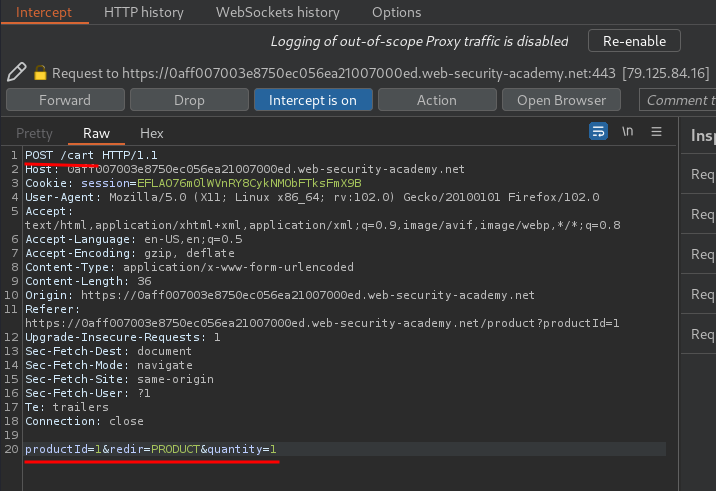Toggle the word wrap icon in the editor
This screenshot has width=716, height=491.
click(598, 132)
